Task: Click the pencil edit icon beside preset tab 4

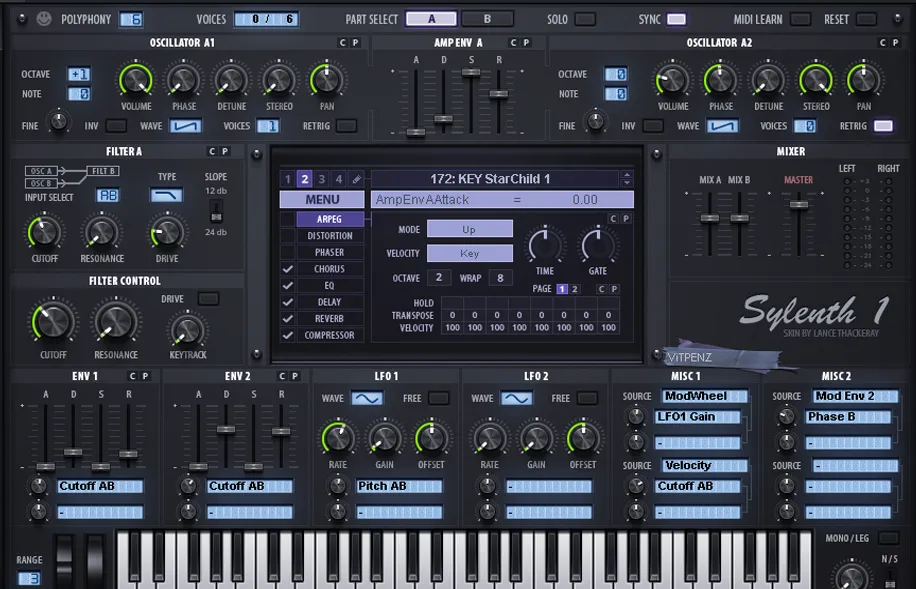Action: [x=356, y=179]
